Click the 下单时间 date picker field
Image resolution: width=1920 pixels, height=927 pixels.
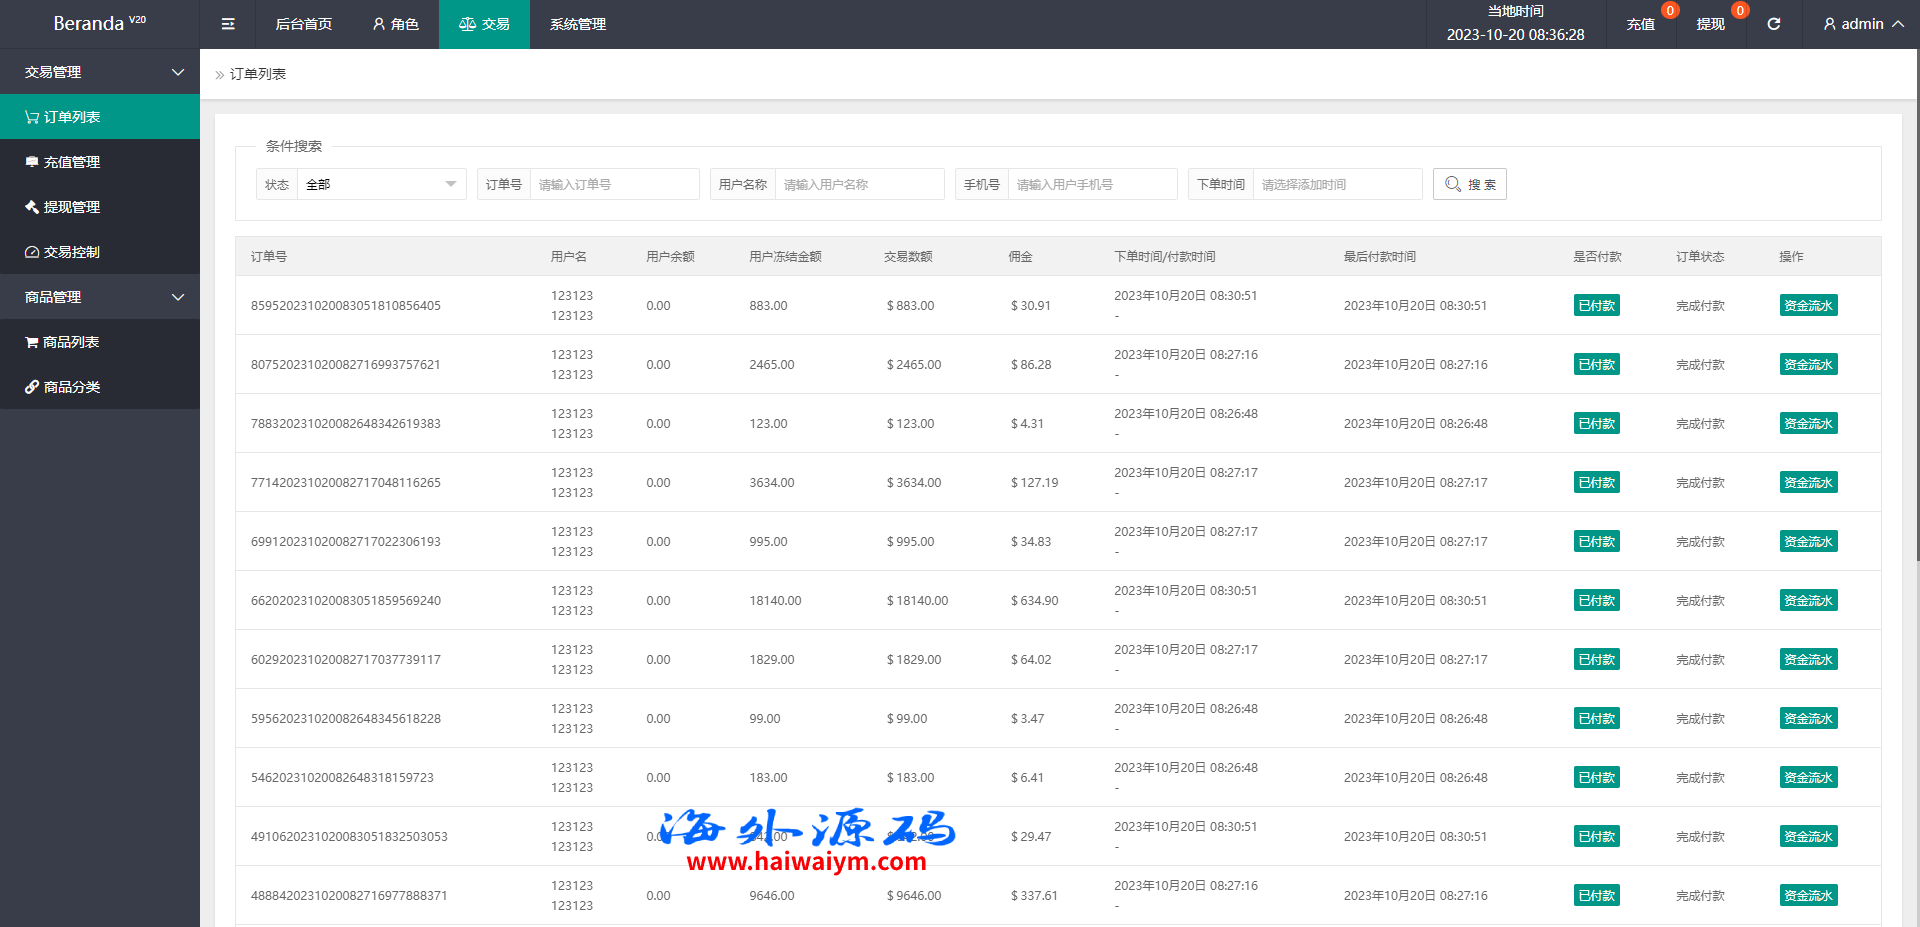point(1336,184)
